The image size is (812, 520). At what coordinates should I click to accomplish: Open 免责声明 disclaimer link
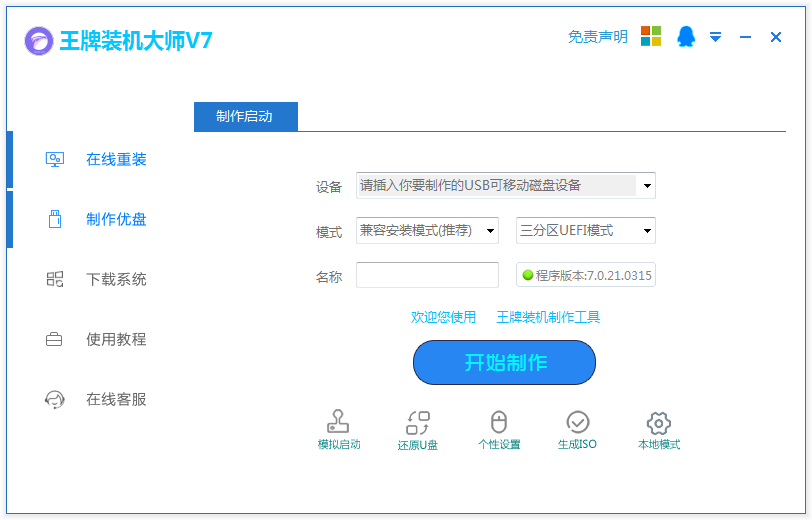[598, 37]
